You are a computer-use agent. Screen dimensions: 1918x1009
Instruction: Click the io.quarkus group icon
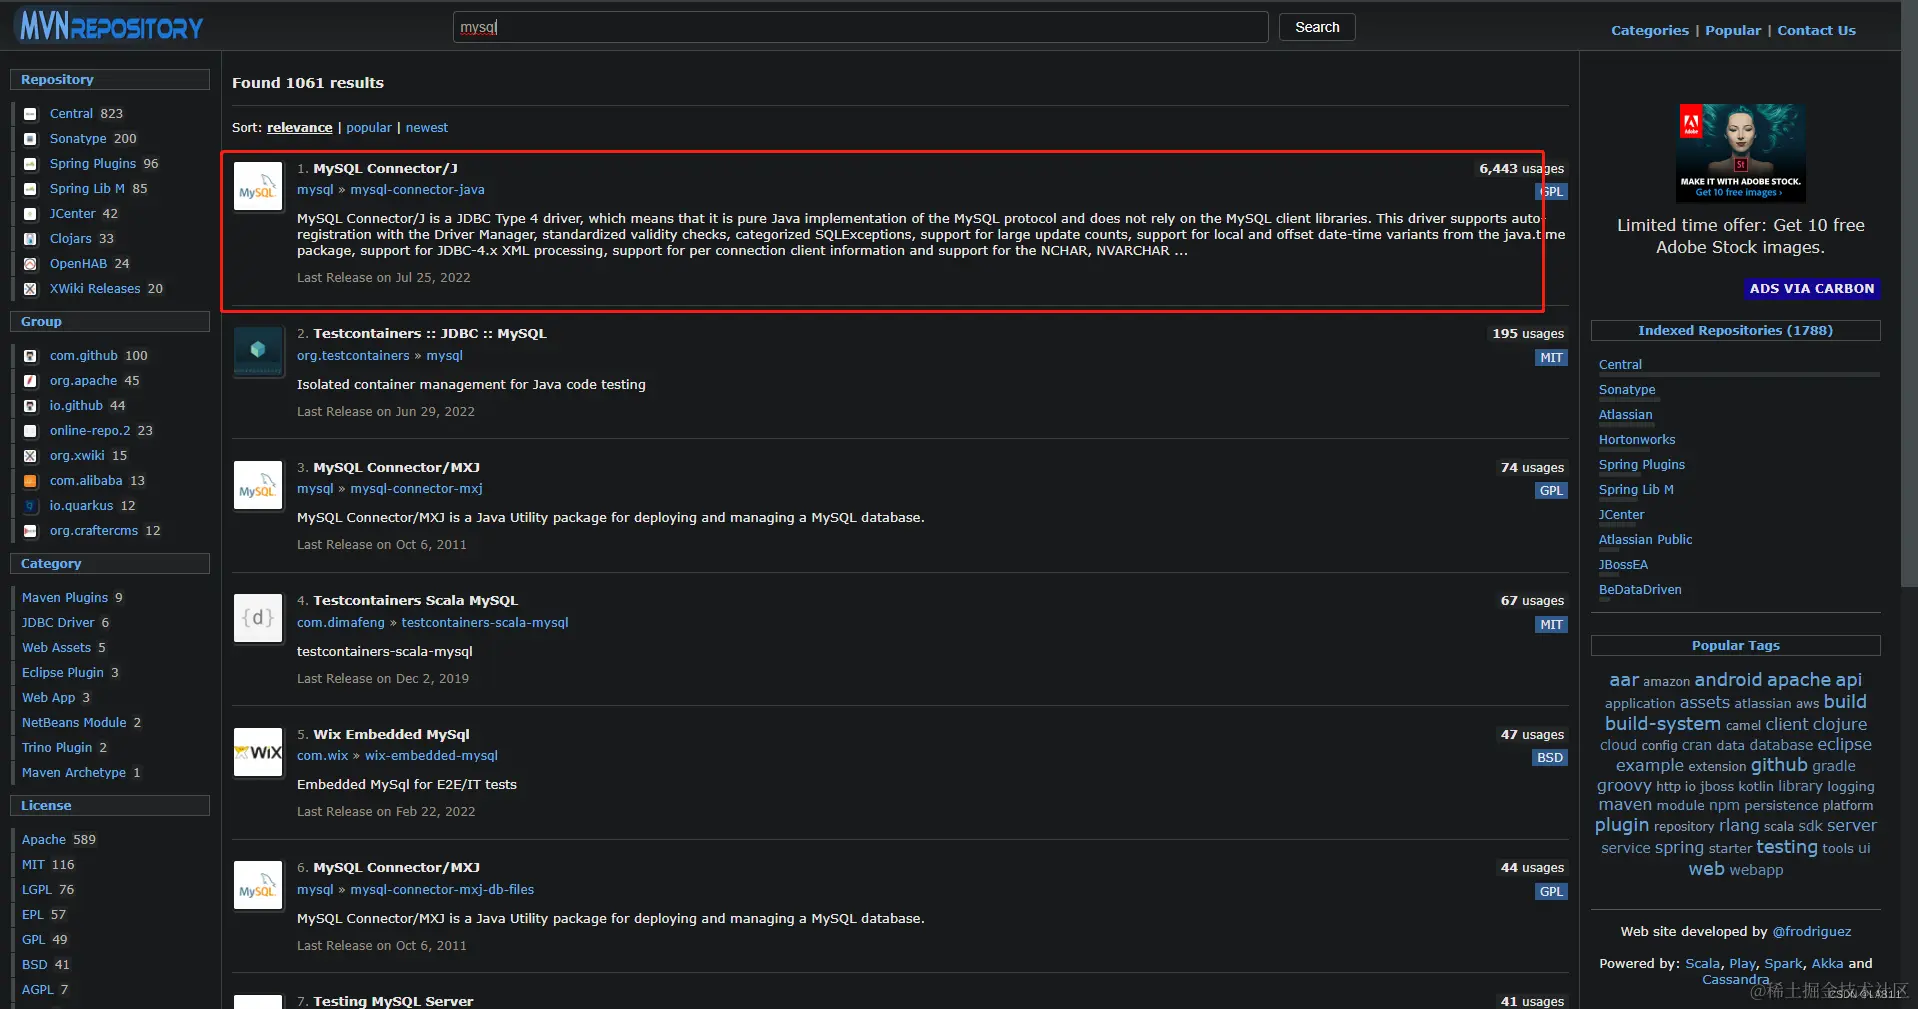[x=30, y=506]
